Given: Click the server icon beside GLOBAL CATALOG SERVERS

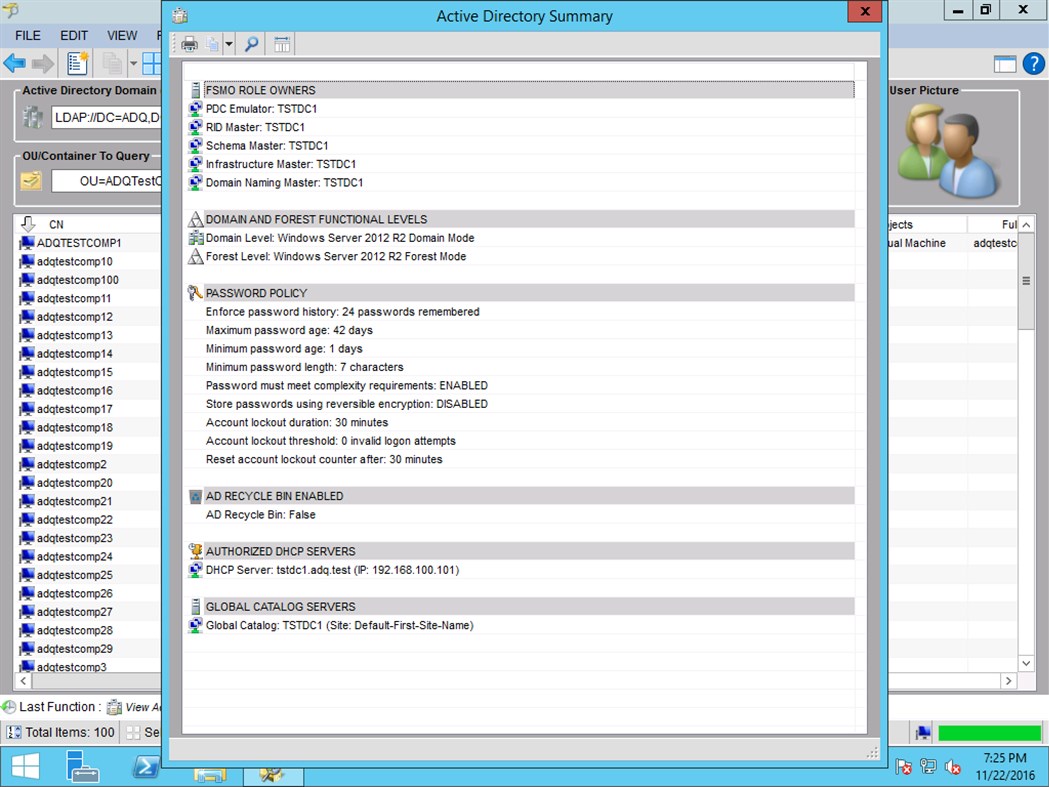Looking at the screenshot, I should [x=195, y=606].
